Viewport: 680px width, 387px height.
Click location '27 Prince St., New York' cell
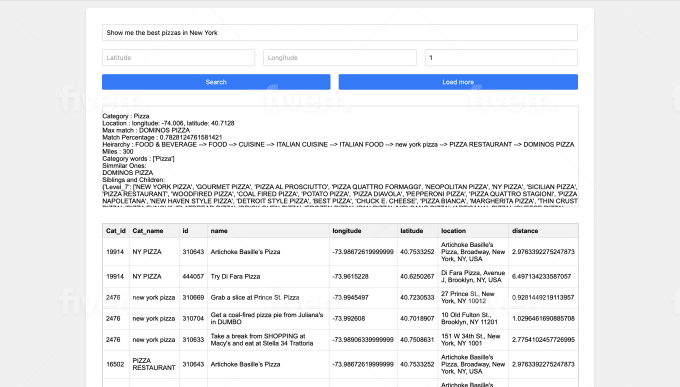point(473,298)
